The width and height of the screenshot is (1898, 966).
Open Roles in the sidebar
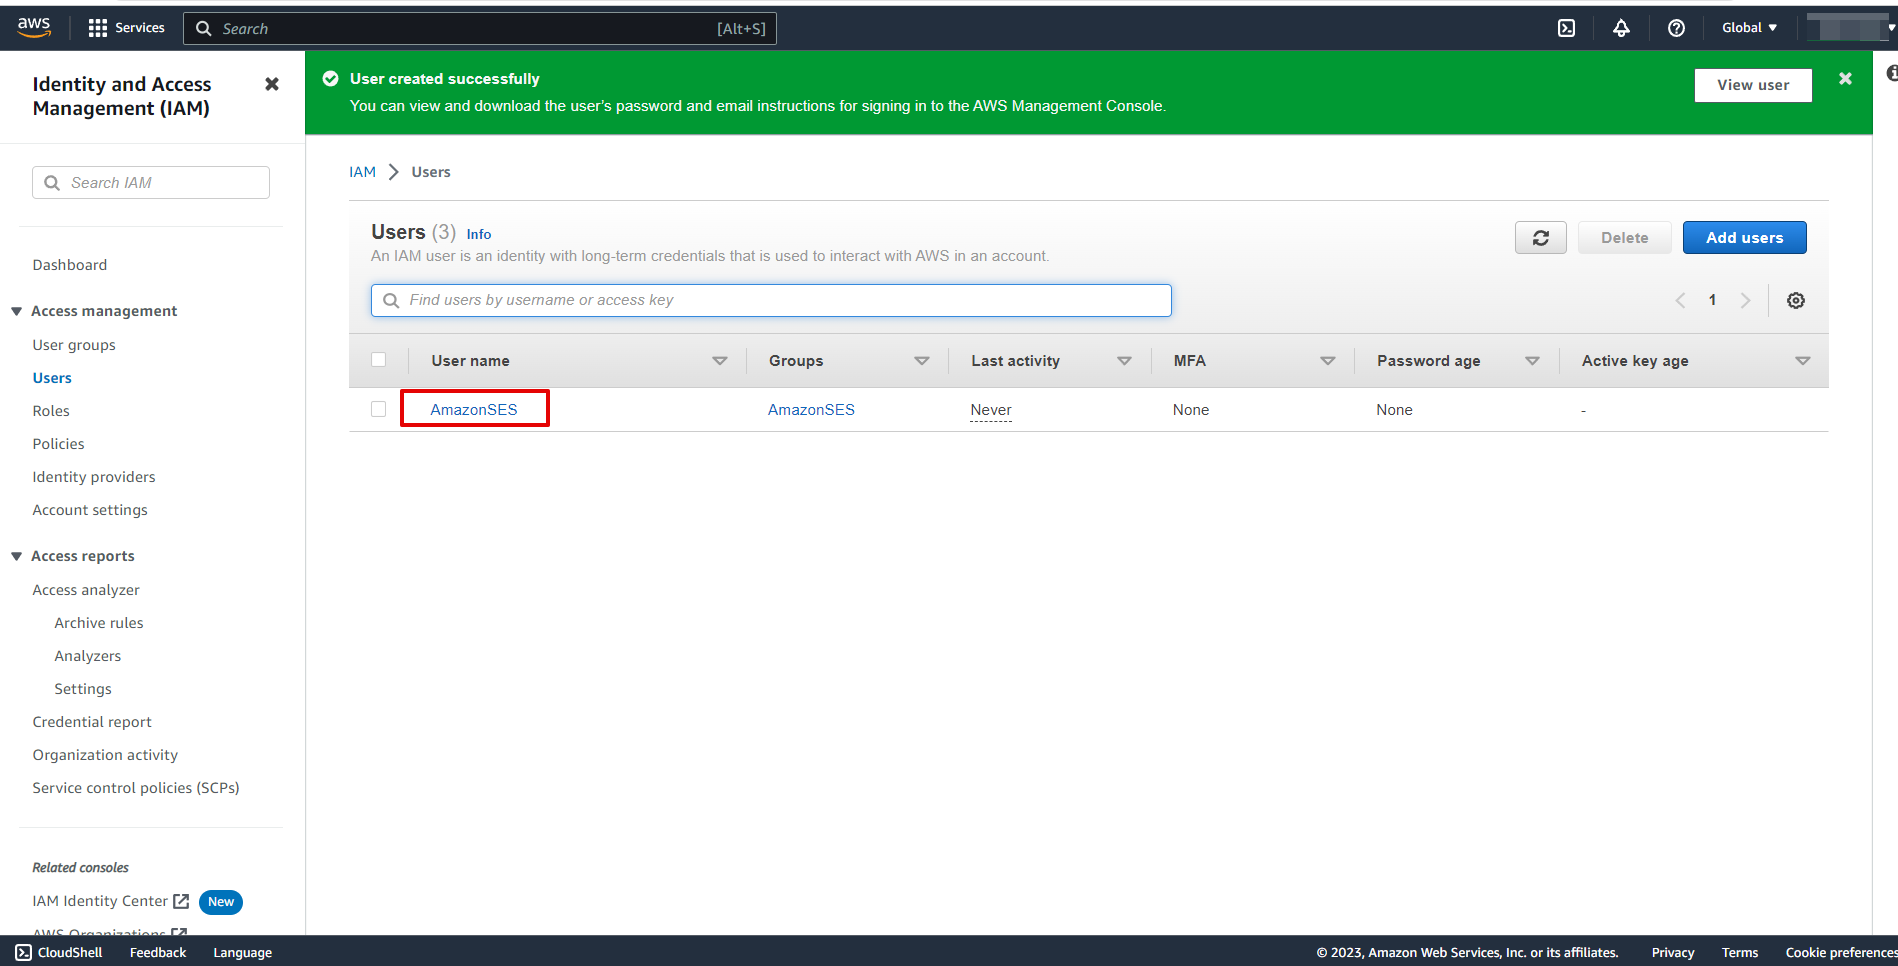pos(51,411)
